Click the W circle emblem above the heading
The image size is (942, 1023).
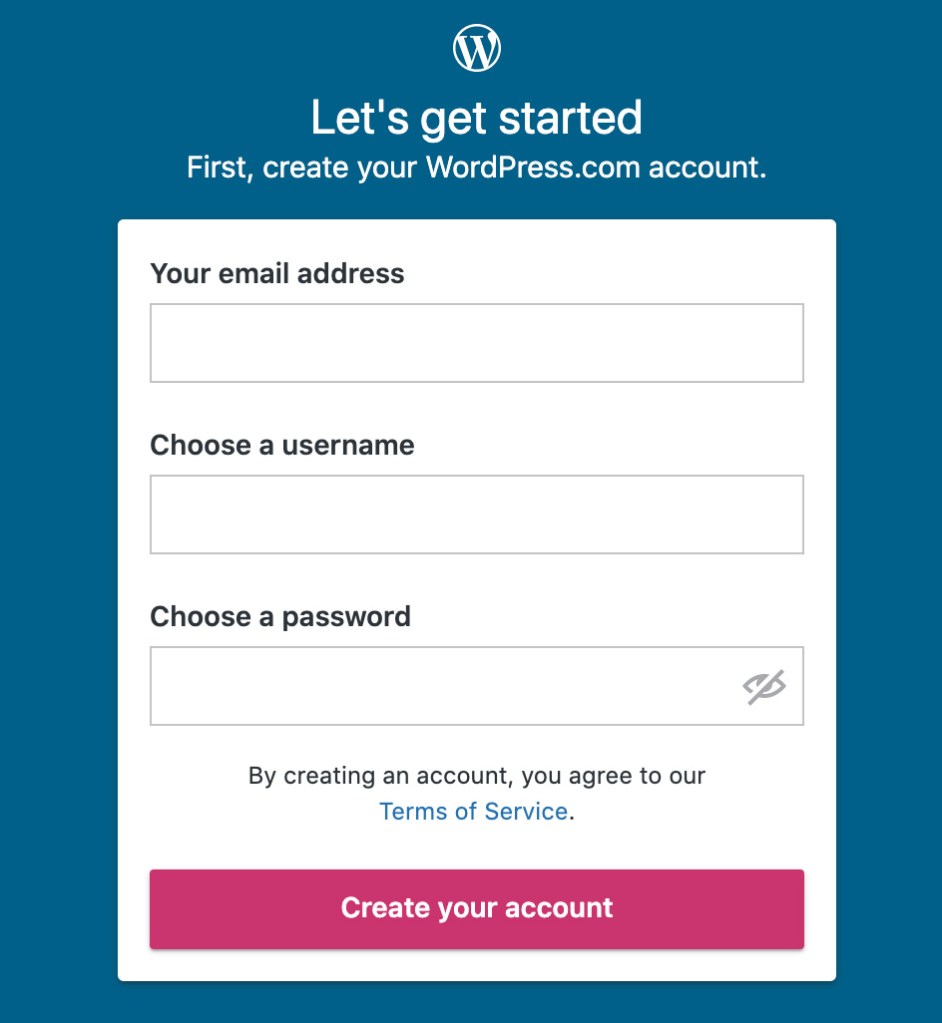coord(477,45)
